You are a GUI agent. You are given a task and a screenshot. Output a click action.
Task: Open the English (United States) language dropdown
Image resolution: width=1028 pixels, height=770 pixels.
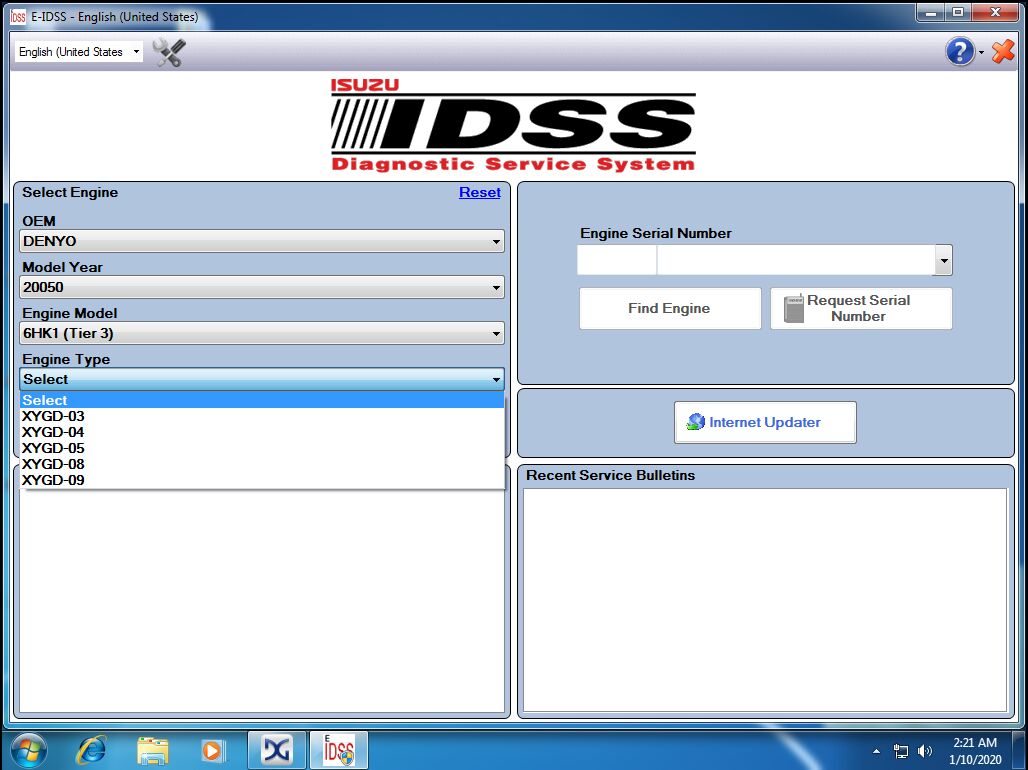click(x=79, y=52)
